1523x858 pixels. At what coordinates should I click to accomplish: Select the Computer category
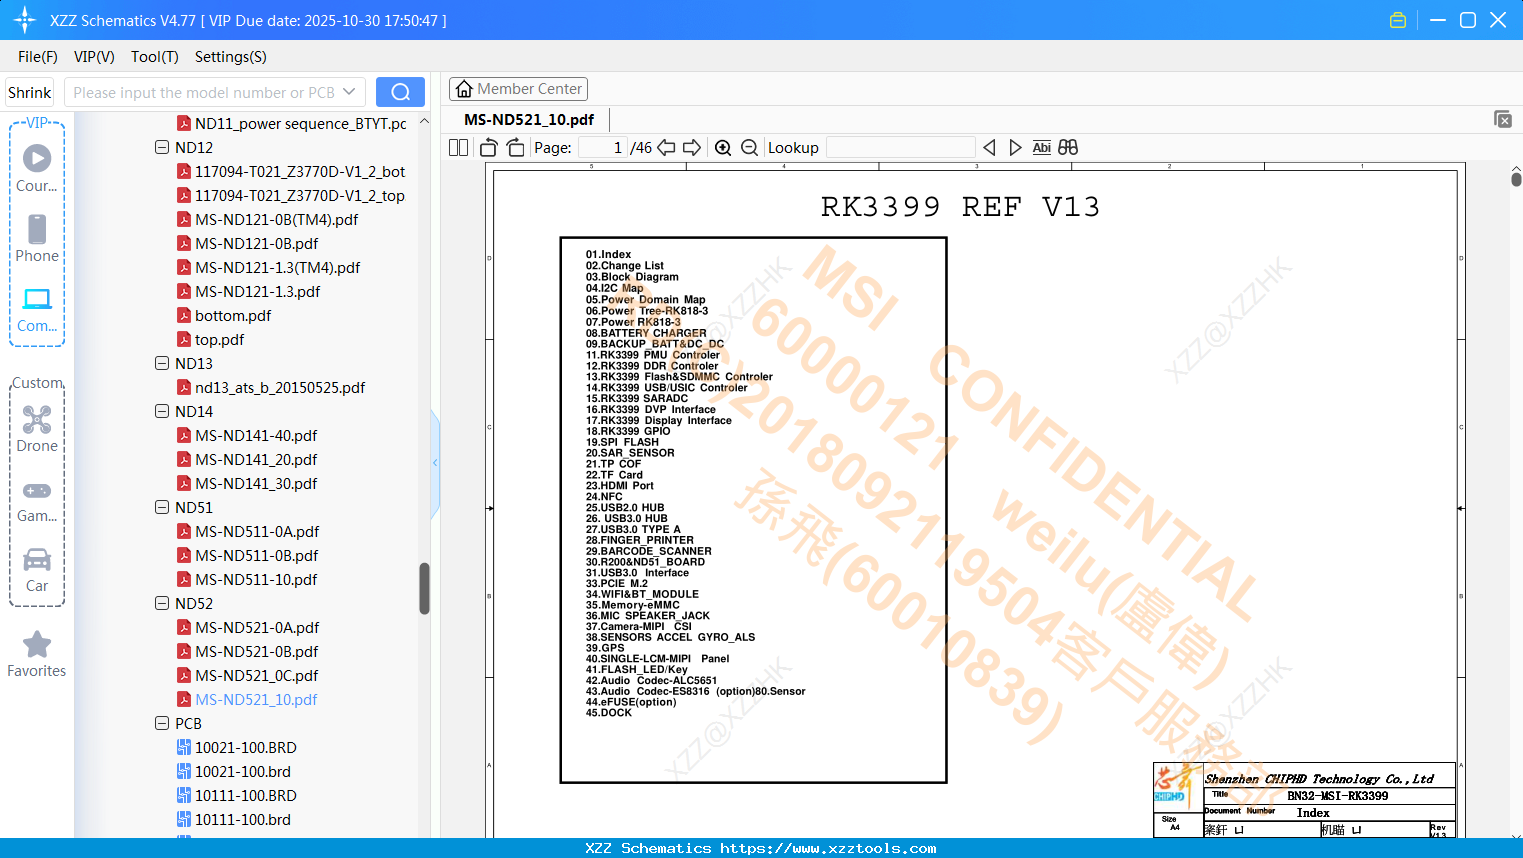click(37, 309)
